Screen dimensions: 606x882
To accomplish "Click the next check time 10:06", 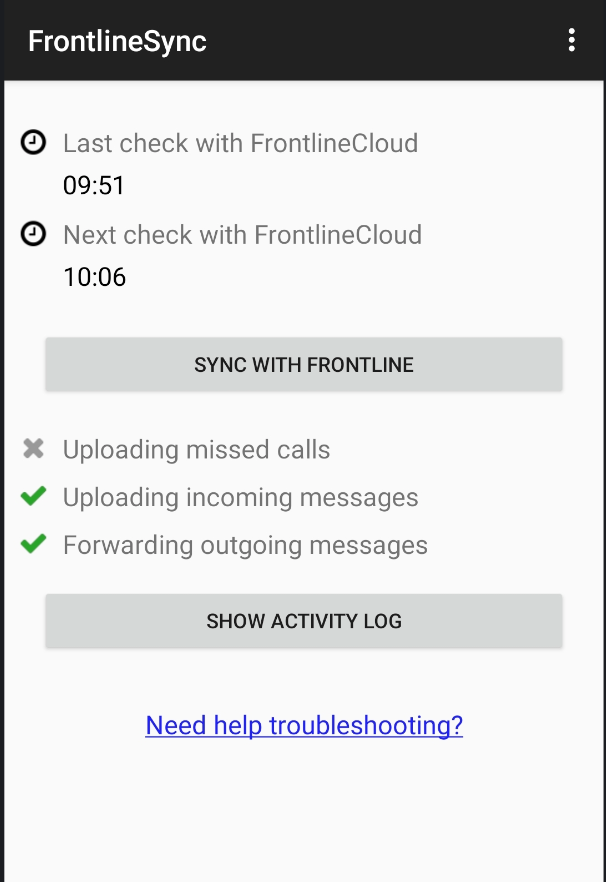I will pos(94,277).
